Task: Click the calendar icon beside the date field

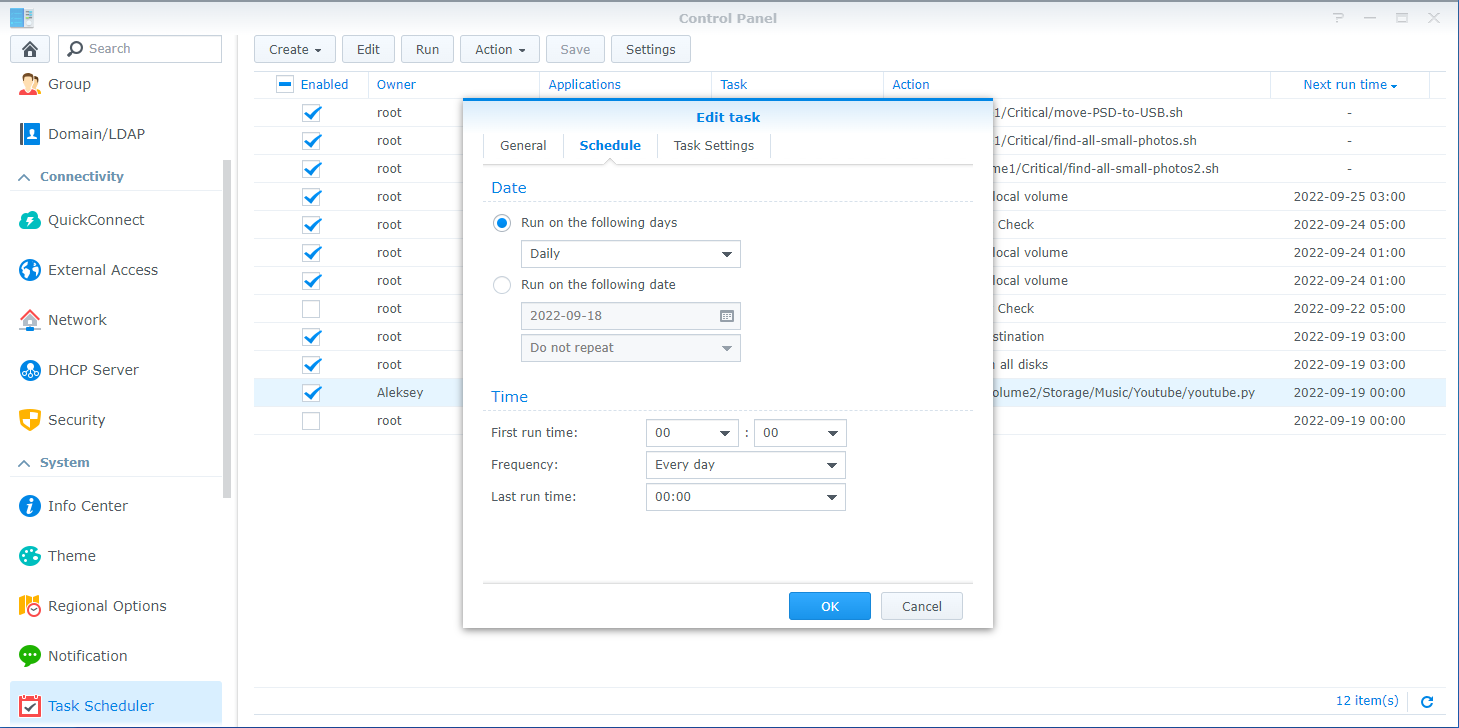Action: coord(727,315)
